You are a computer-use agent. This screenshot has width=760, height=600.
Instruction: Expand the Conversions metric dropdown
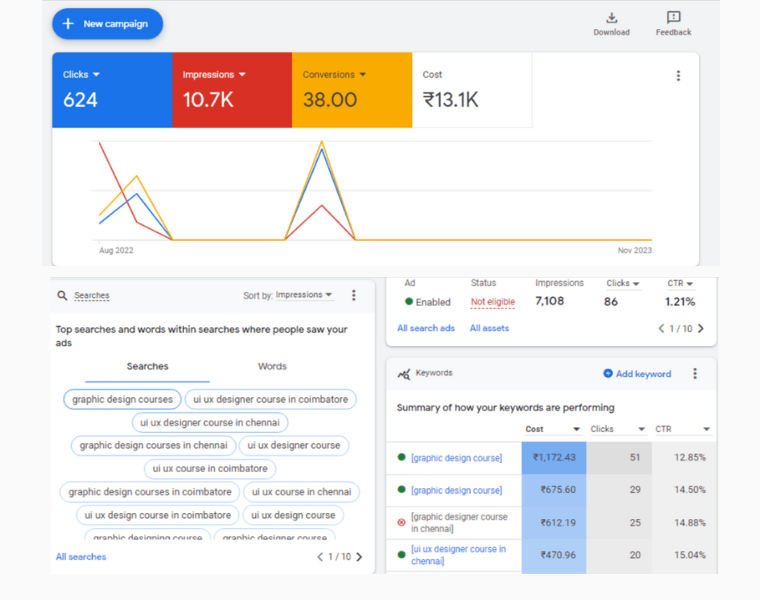pyautogui.click(x=362, y=75)
